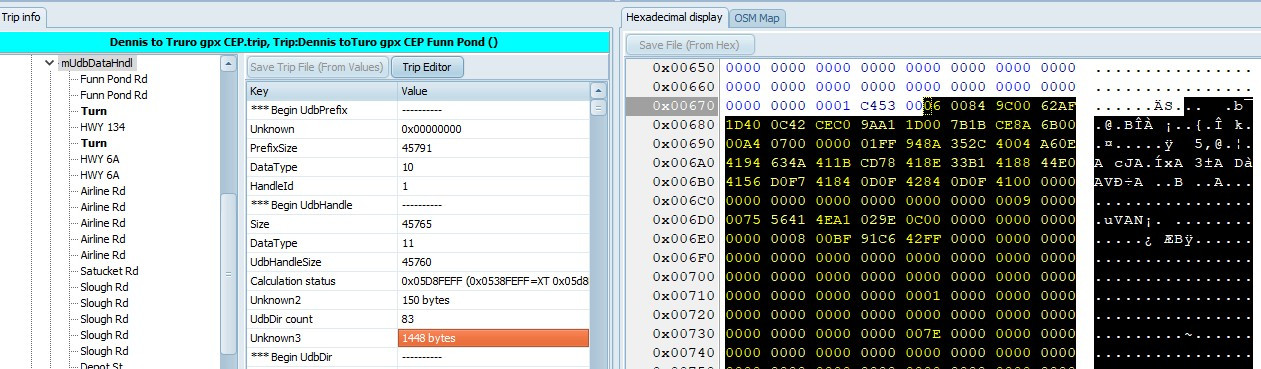Click Save Trip File (From Values) button
This screenshot has width=1261, height=369.
click(x=317, y=68)
